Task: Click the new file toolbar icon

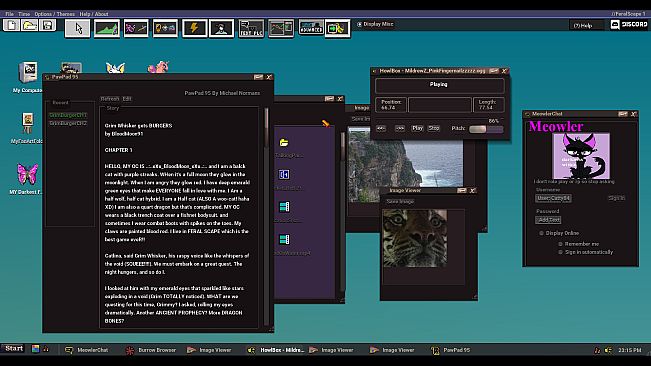Action: click(12, 25)
